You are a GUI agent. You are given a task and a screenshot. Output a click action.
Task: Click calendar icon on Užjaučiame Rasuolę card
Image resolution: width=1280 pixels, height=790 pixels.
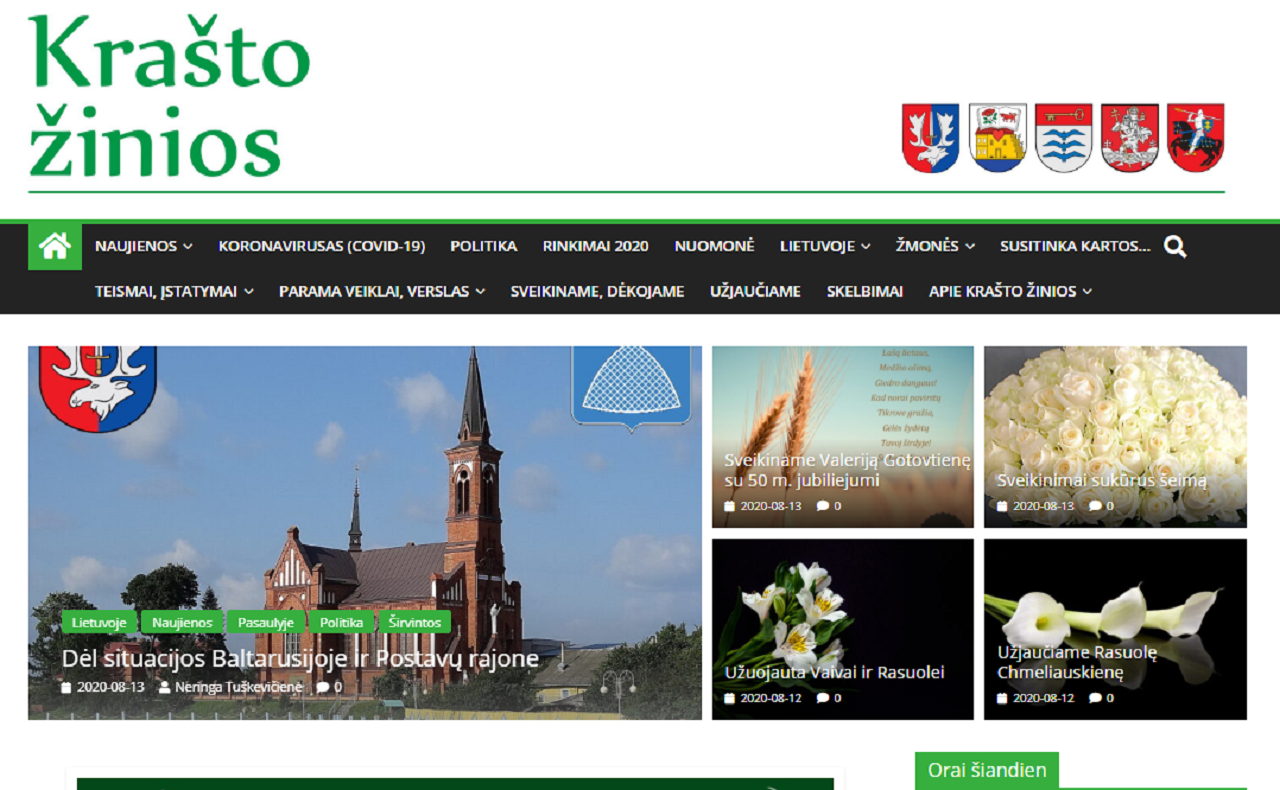click(x=1002, y=698)
